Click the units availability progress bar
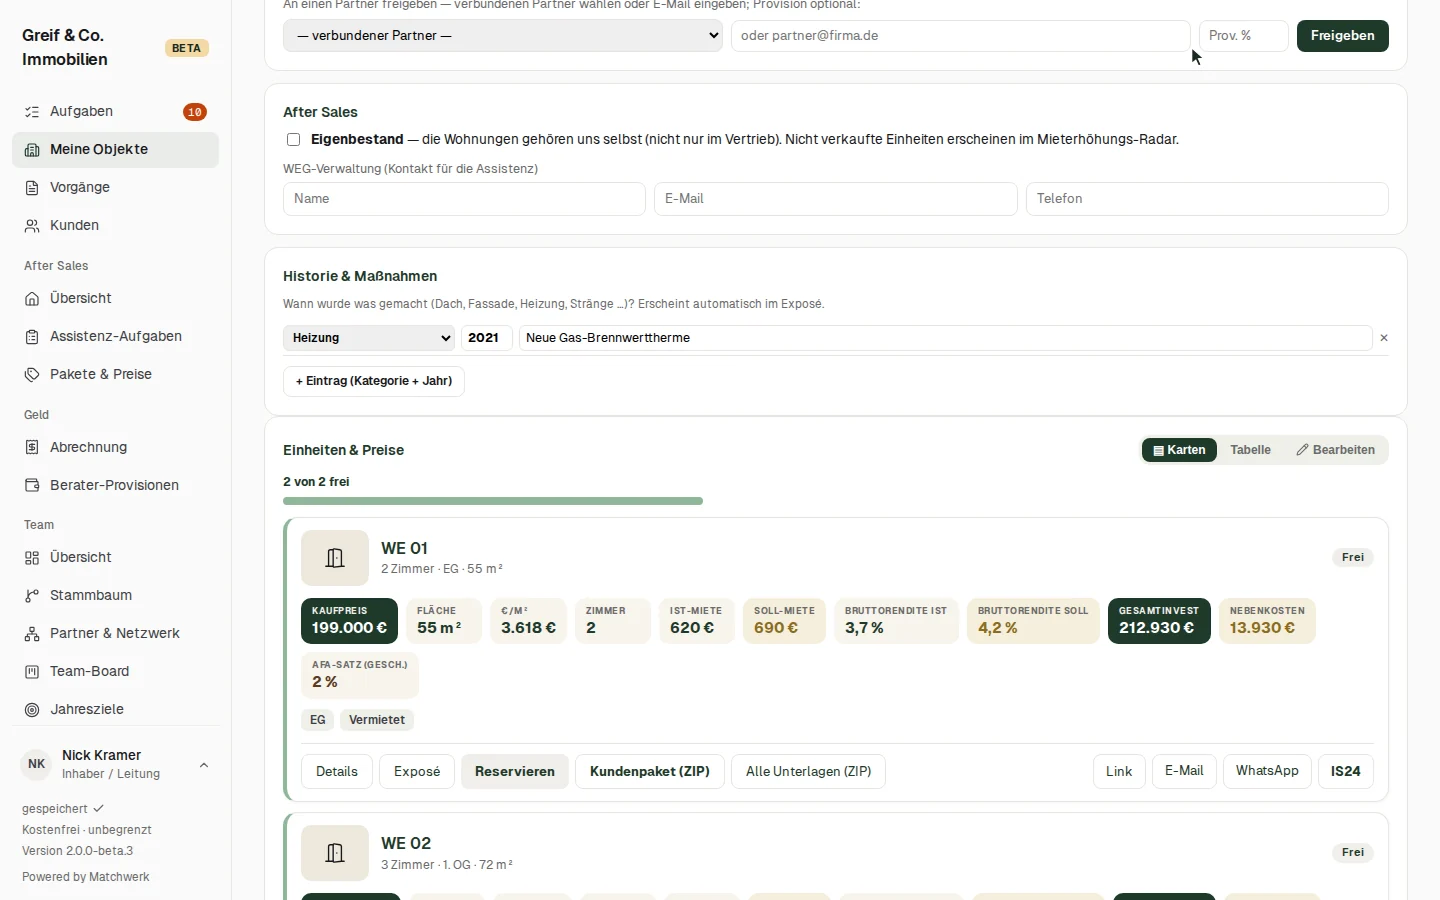 pyautogui.click(x=493, y=501)
